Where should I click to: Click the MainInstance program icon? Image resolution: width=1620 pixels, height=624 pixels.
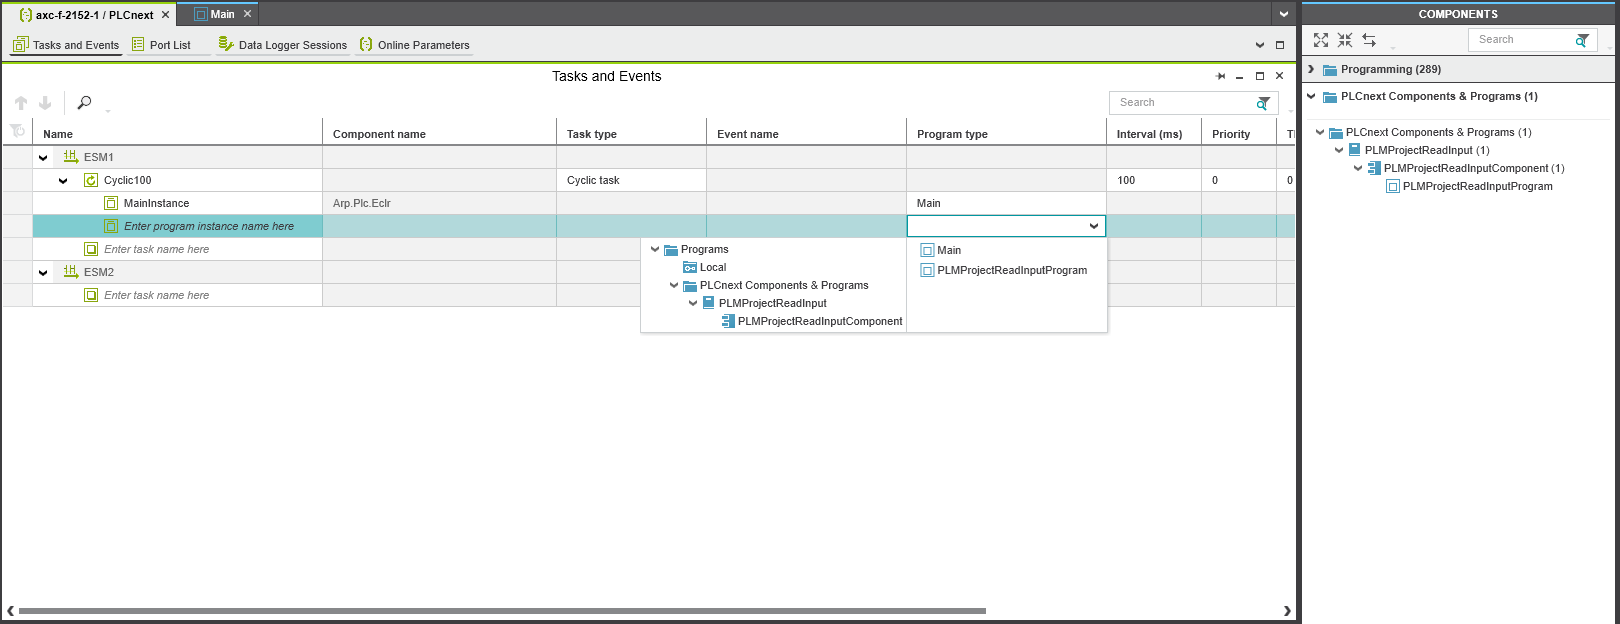pyautogui.click(x=111, y=203)
